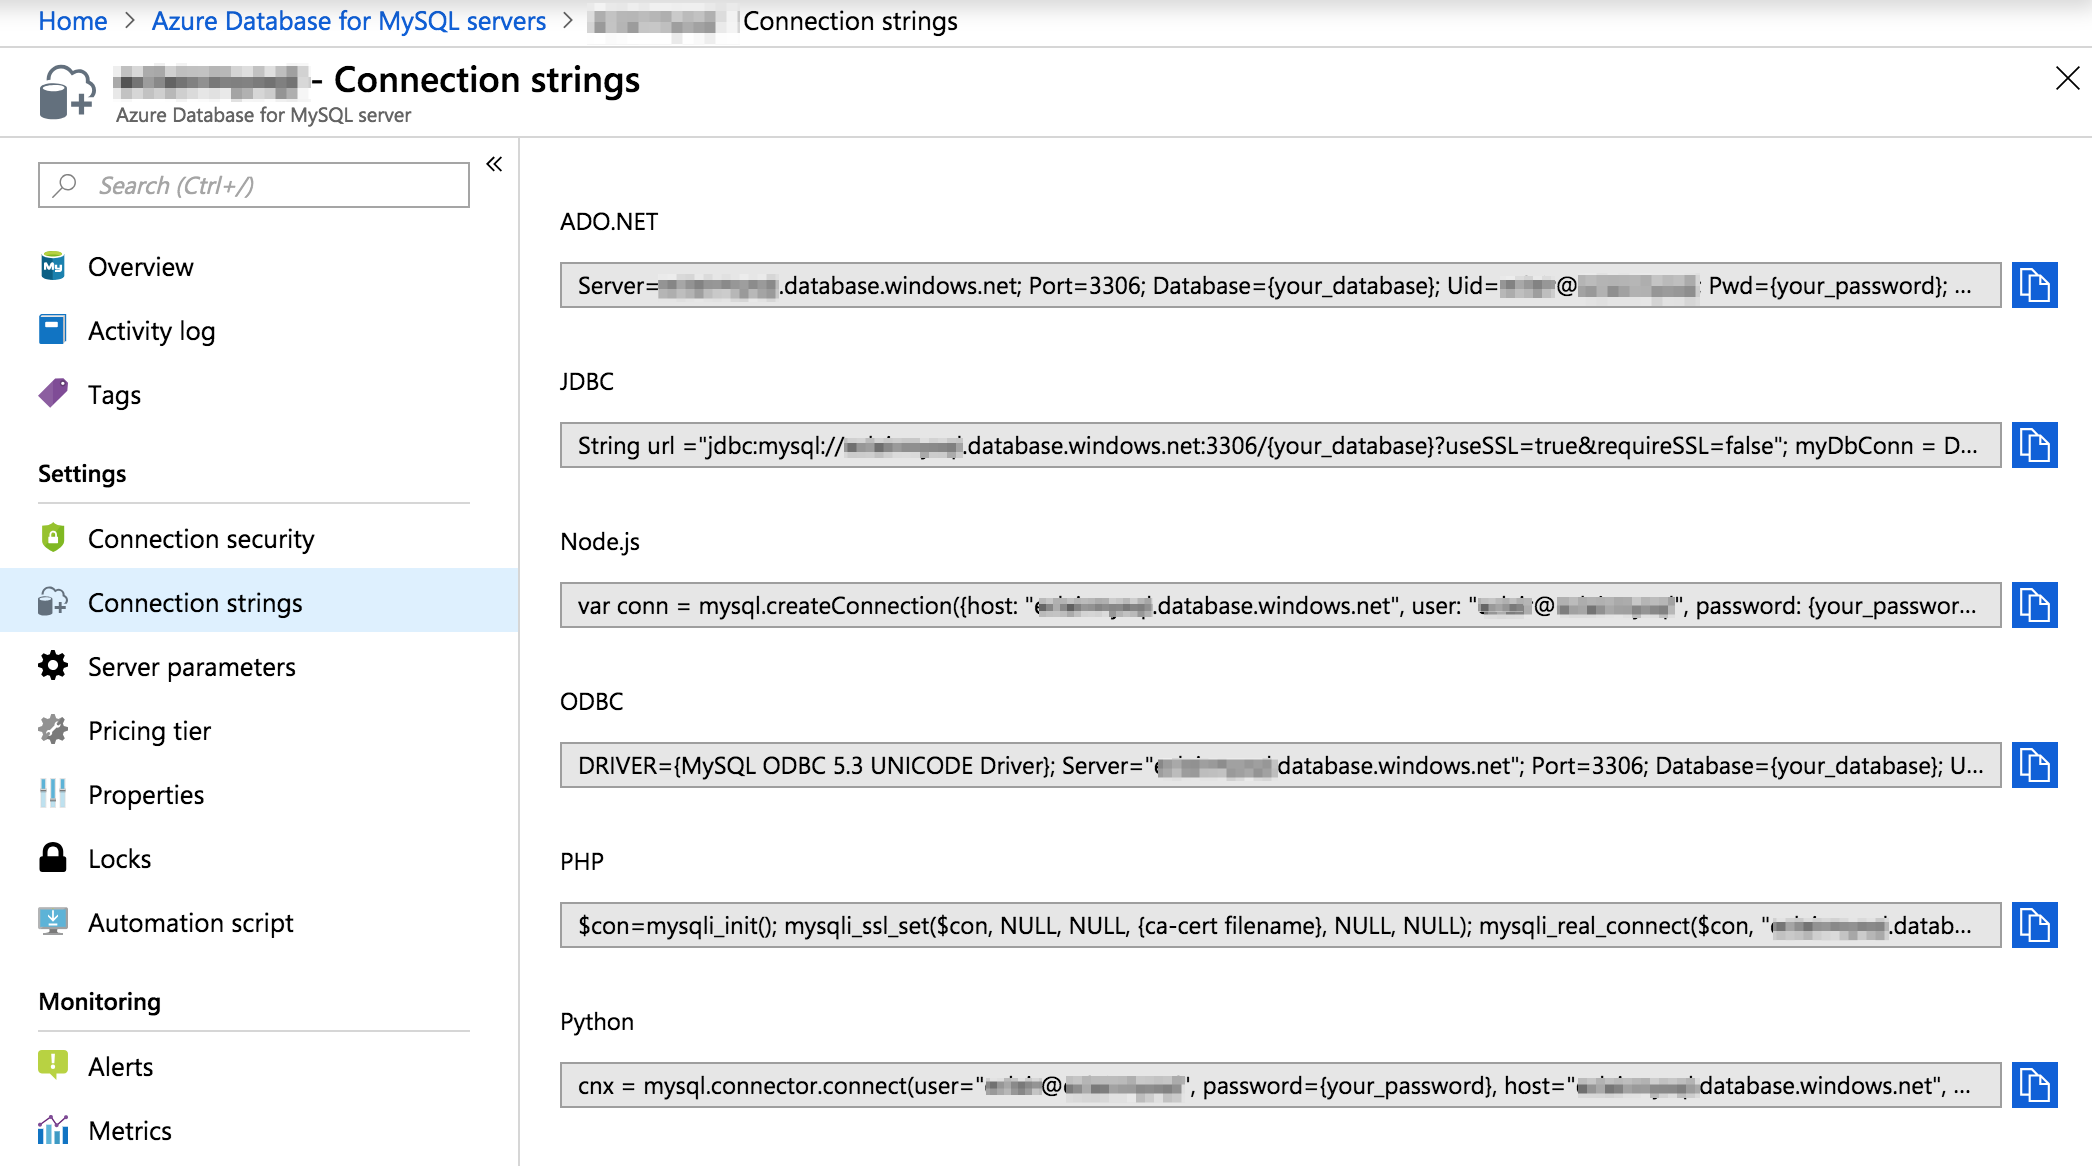Collapse the sidebar with the double chevron

493,164
